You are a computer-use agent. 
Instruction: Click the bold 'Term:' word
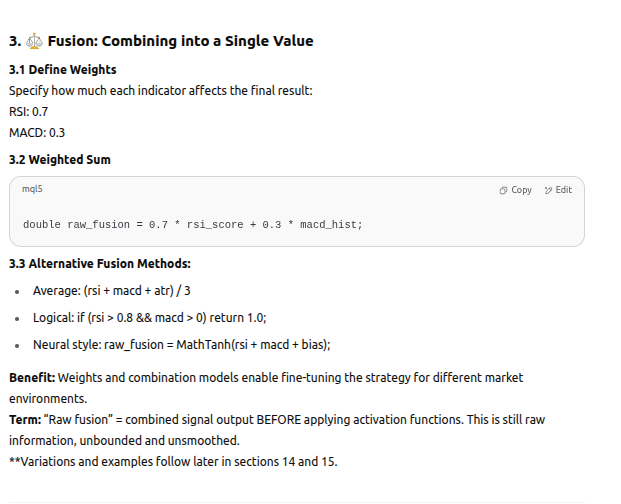point(26,420)
